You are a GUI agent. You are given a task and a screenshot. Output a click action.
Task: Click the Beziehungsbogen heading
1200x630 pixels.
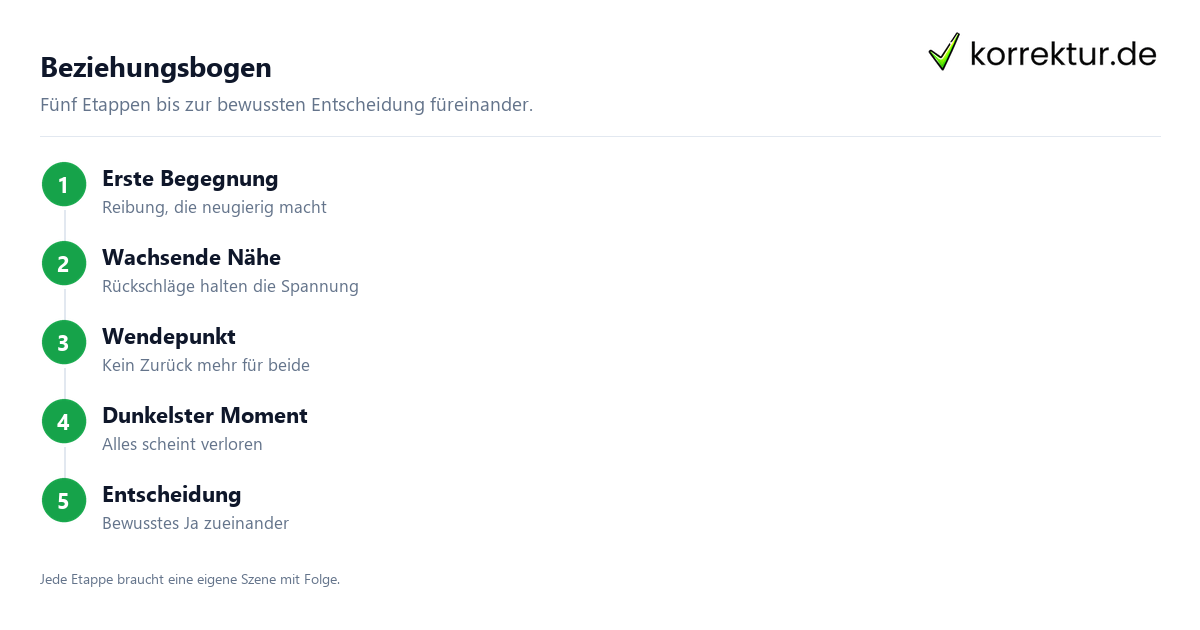(x=156, y=68)
